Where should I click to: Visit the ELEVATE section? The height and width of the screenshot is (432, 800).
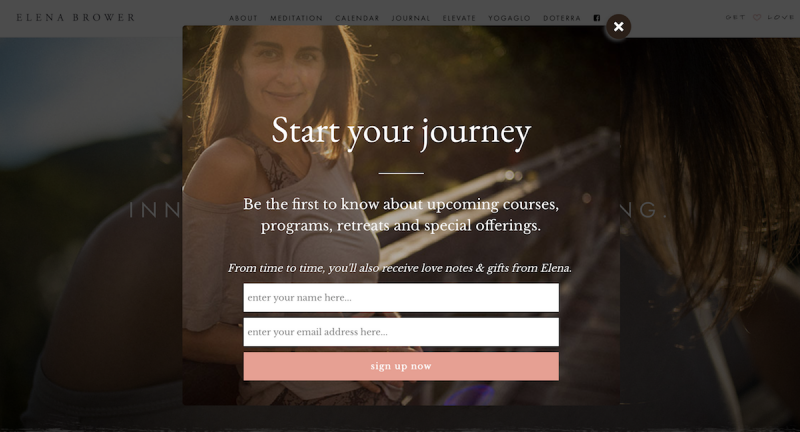(x=459, y=18)
